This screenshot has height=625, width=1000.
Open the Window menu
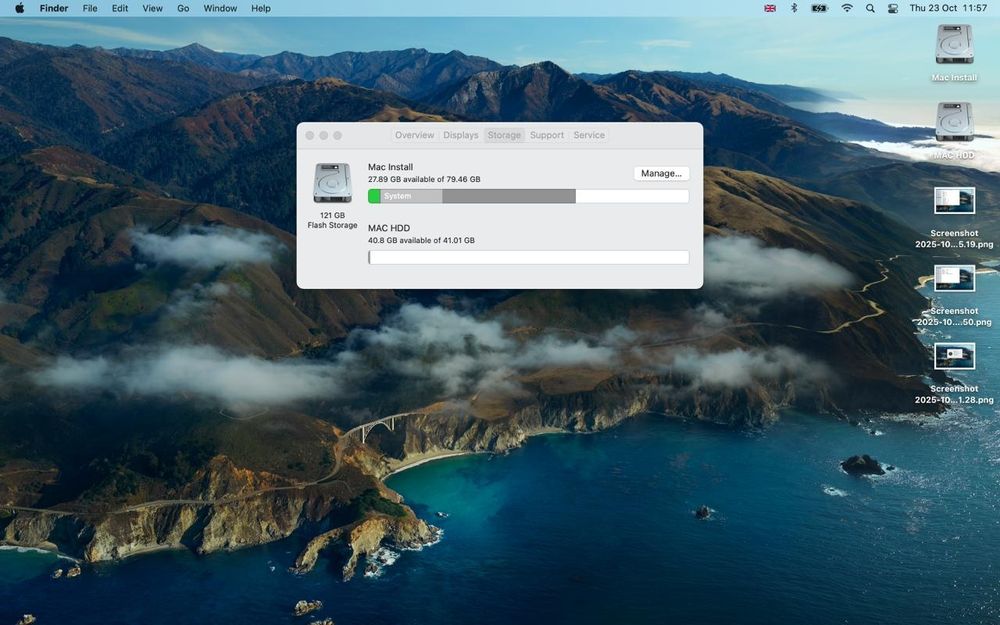tap(220, 8)
